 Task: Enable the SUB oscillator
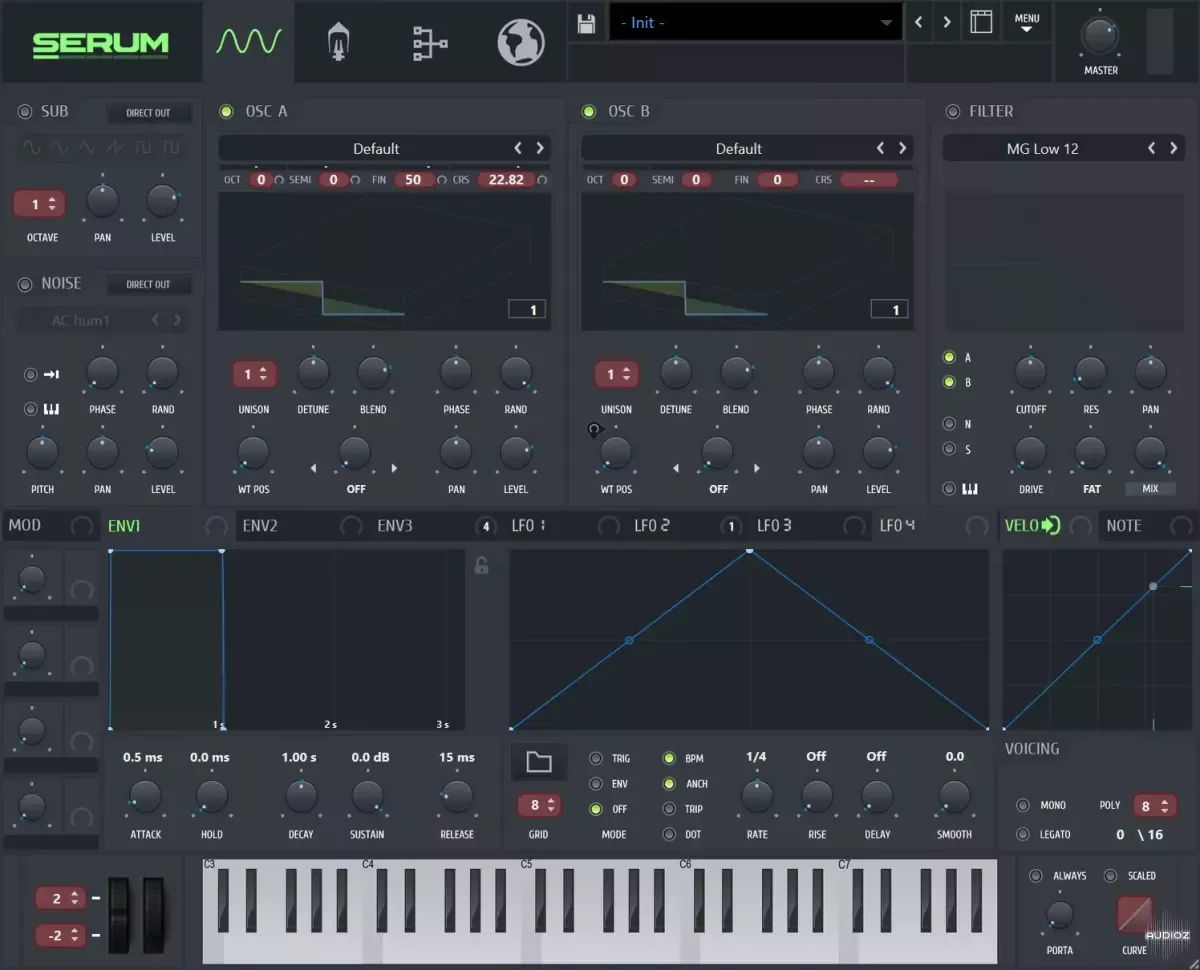click(25, 112)
